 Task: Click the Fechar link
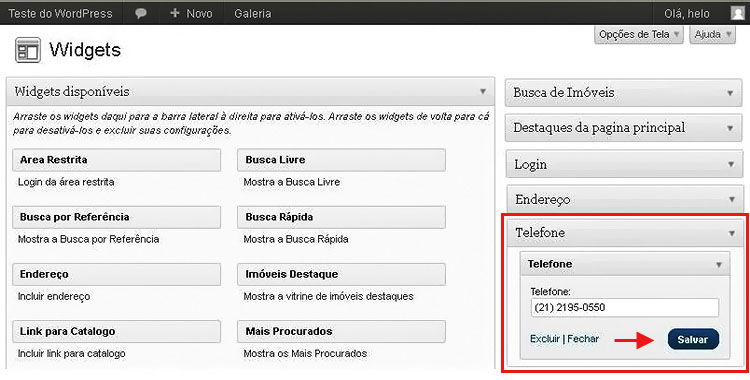(583, 338)
